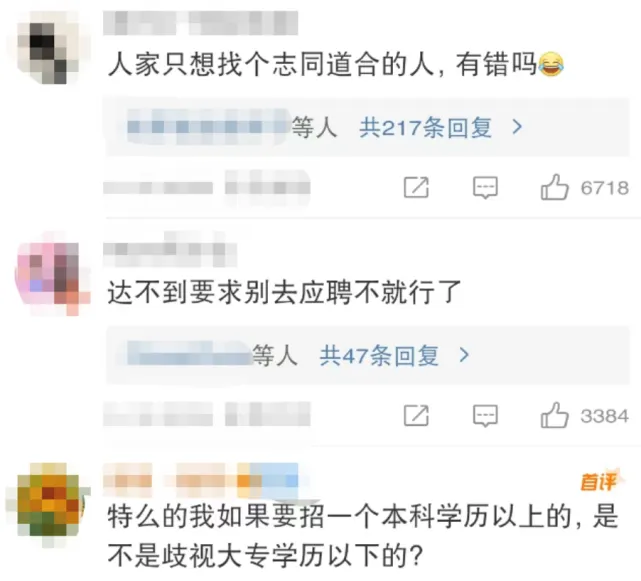Screen dimensions: 641x581
Task: Like the comment showing 3384 likes
Action: pos(555,415)
